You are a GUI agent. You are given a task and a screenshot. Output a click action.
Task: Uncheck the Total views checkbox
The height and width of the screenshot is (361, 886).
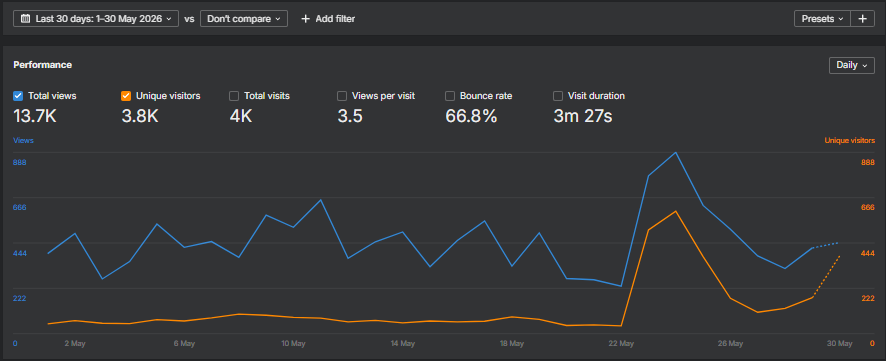click(18, 96)
